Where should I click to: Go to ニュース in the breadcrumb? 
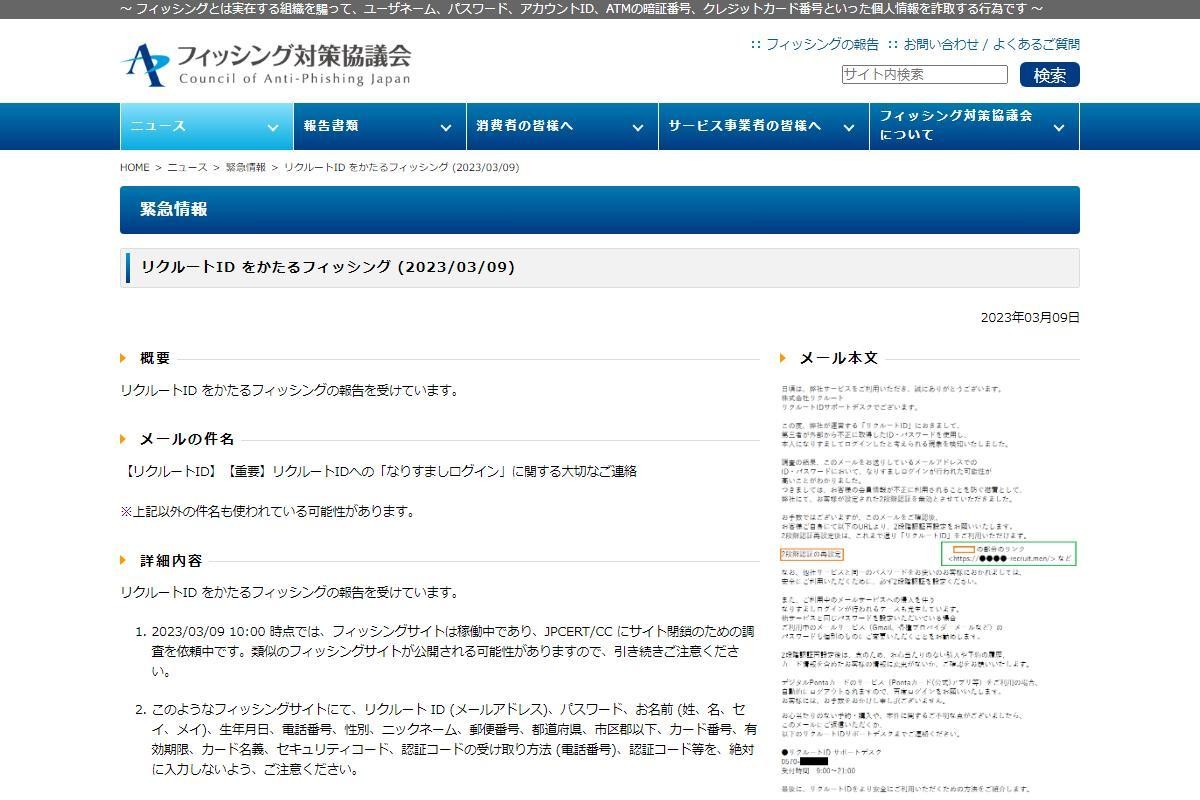pos(187,167)
